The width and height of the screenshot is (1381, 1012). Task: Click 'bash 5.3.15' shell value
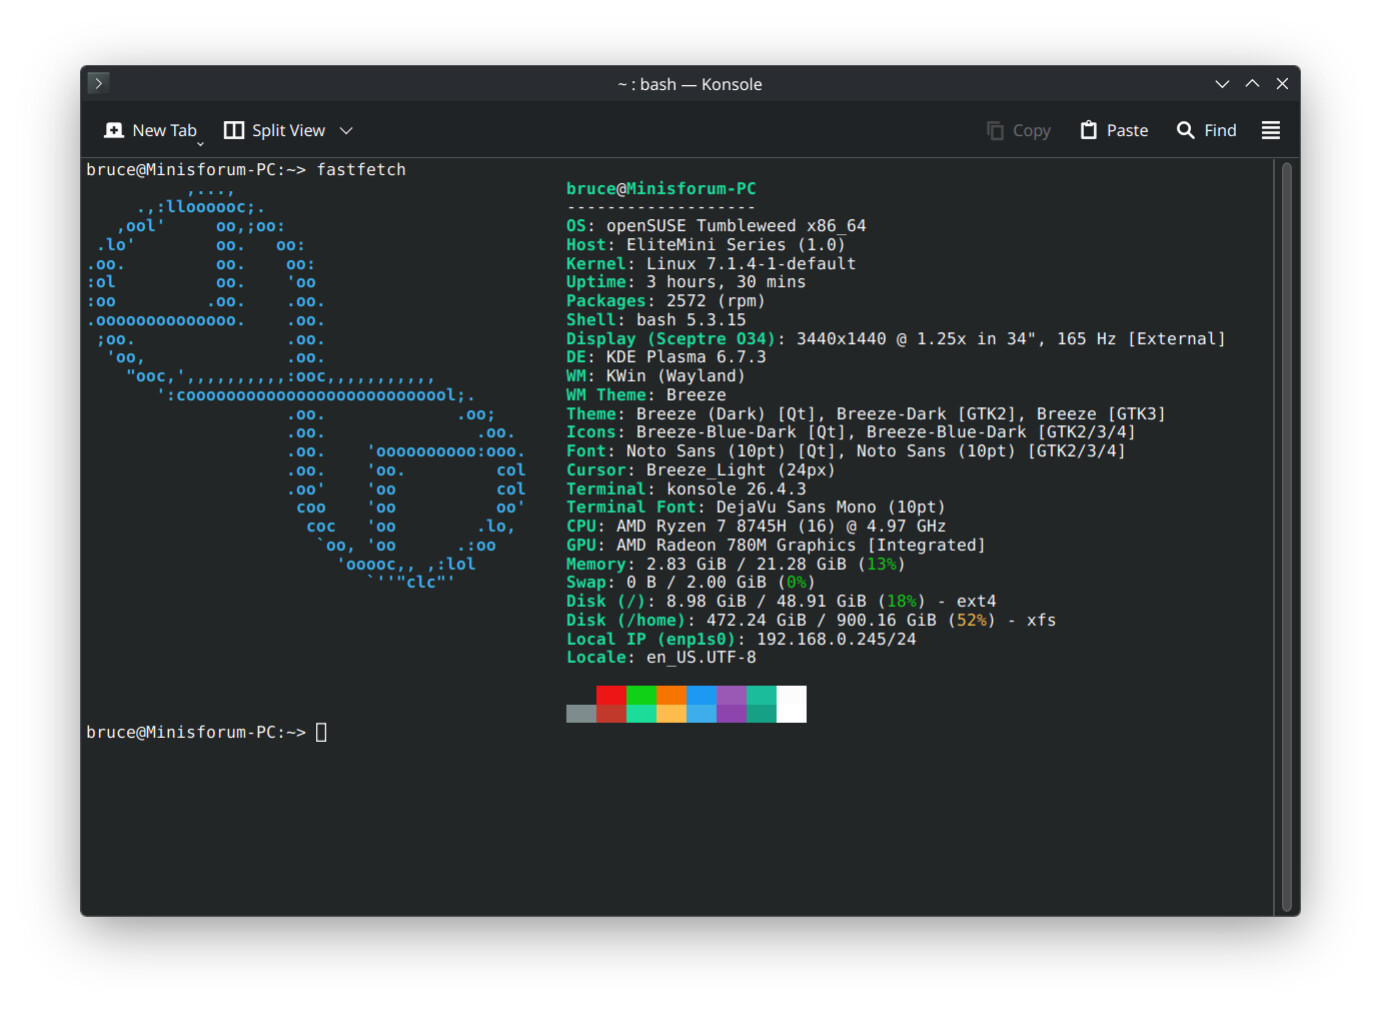pyautogui.click(x=691, y=320)
